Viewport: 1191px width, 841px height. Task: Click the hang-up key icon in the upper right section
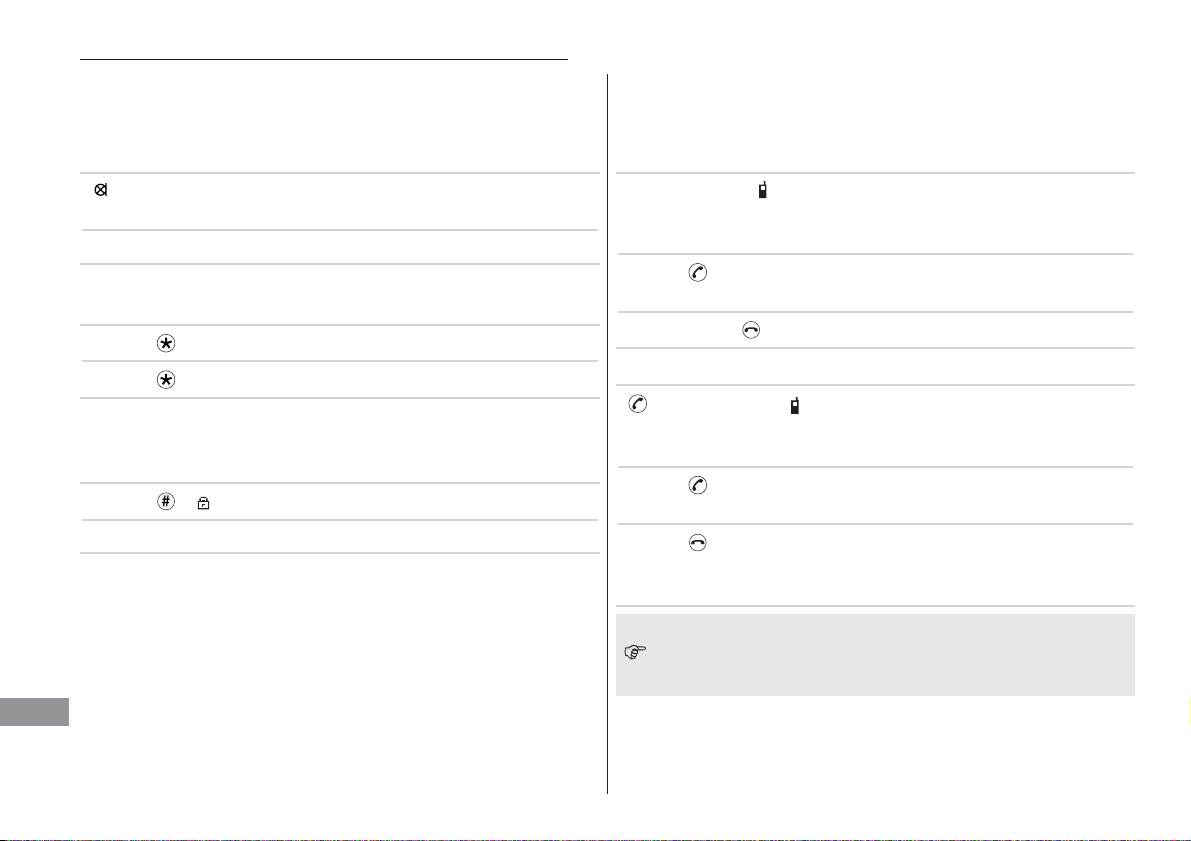(x=750, y=330)
